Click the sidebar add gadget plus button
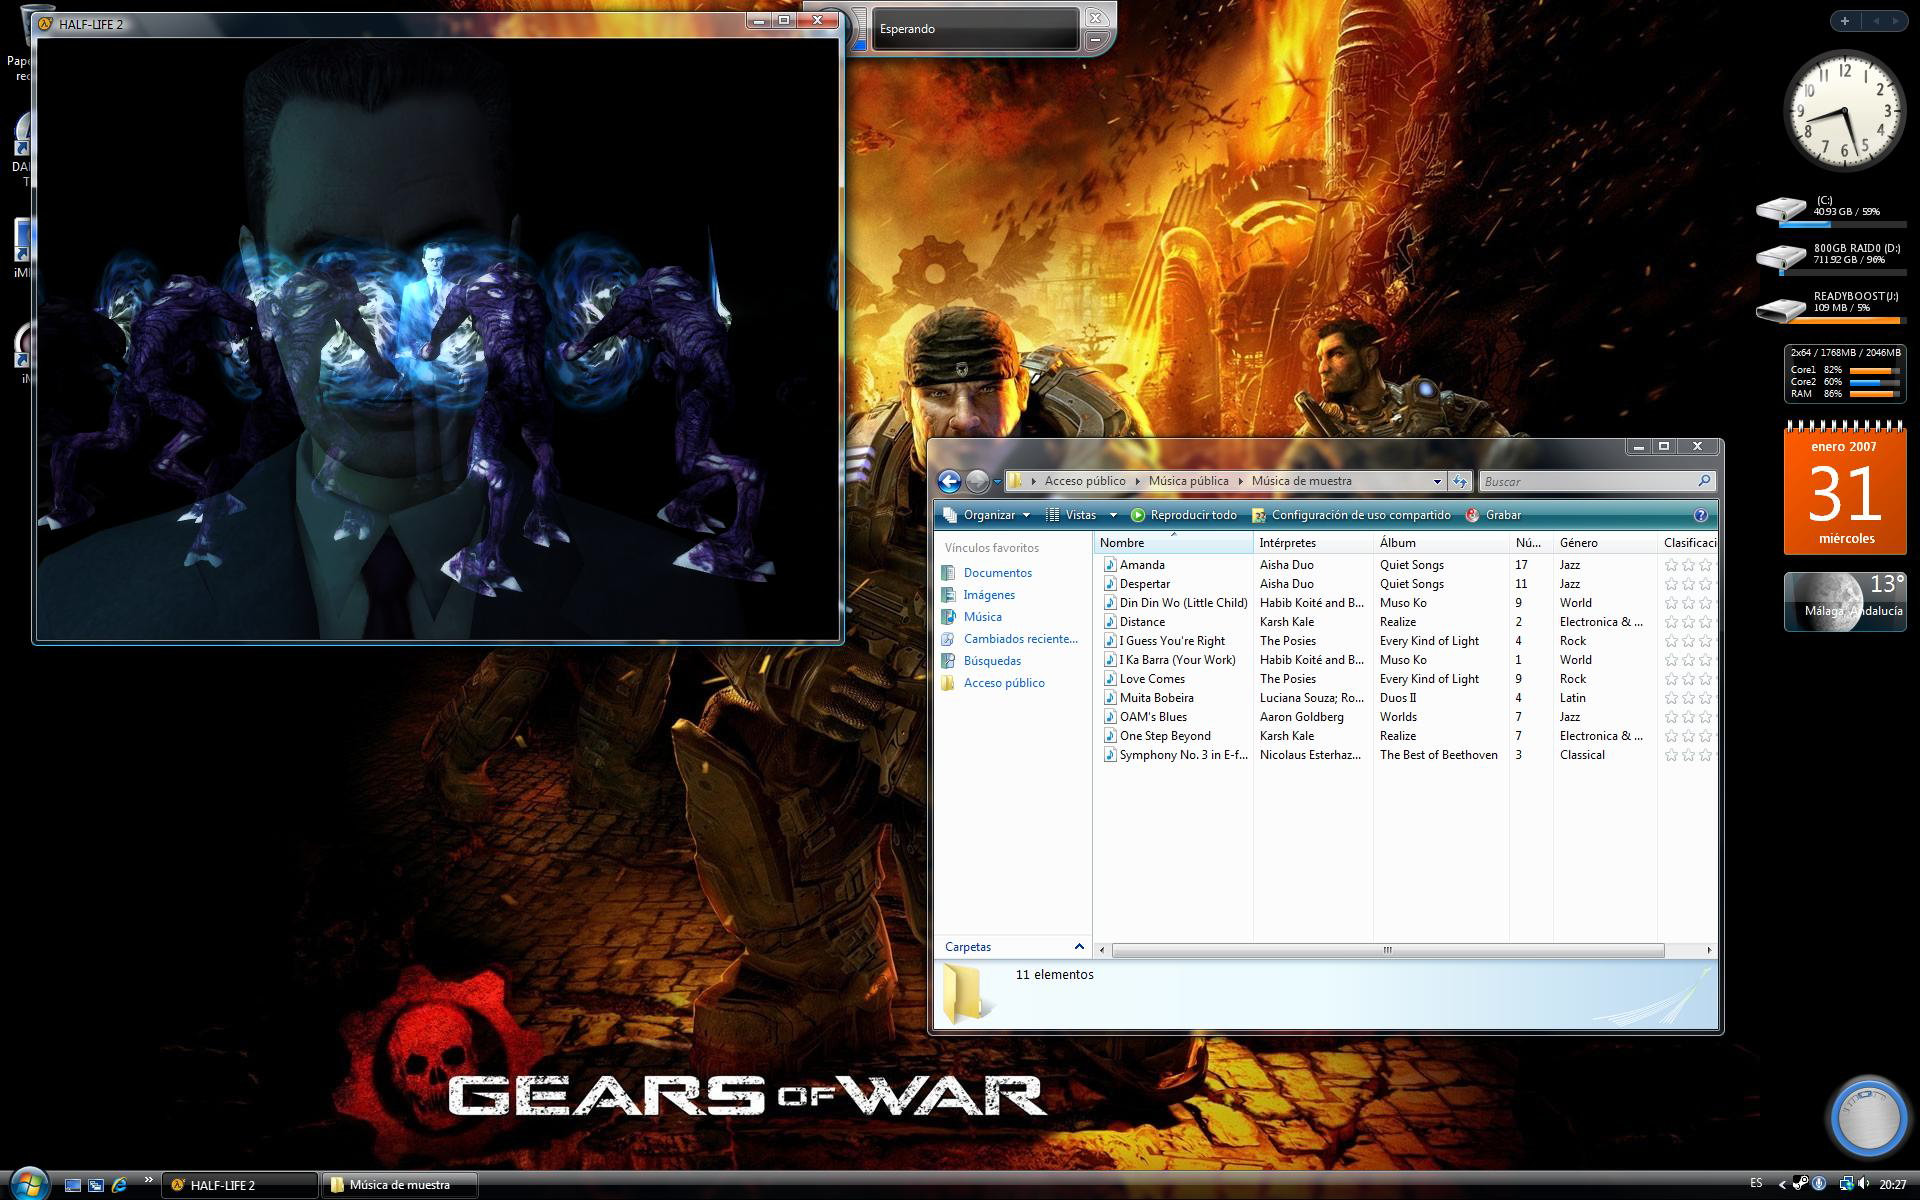This screenshot has height=1200, width=1920. pyautogui.click(x=1844, y=20)
